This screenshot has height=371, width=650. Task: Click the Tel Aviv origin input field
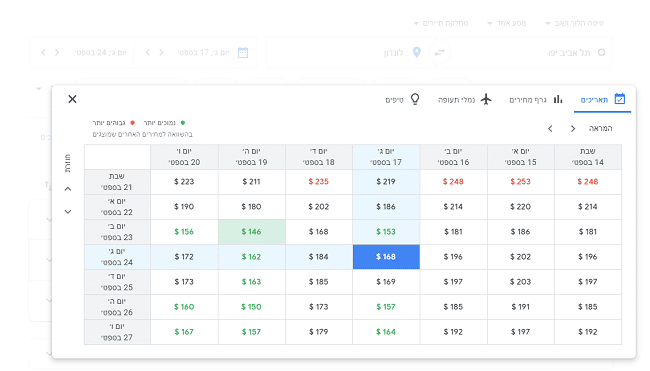527,53
